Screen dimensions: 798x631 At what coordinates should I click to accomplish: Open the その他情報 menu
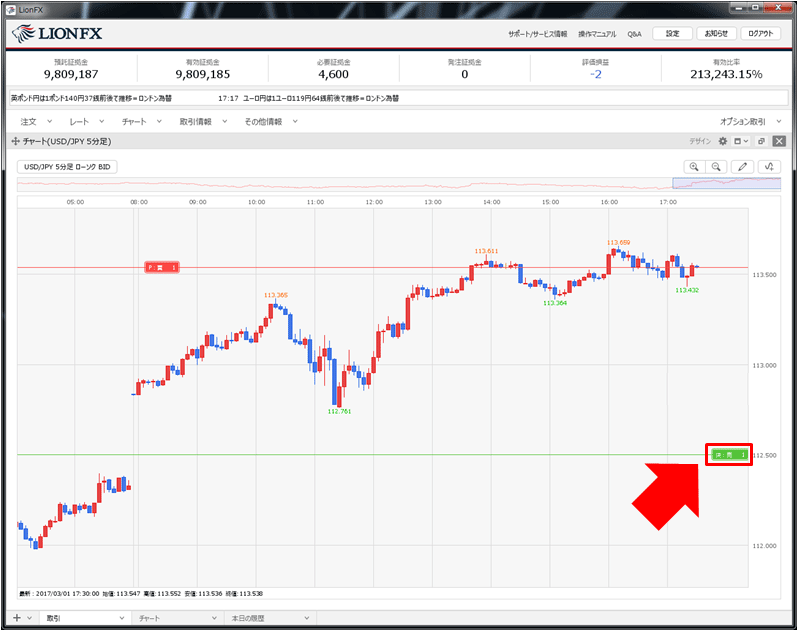pyautogui.click(x=271, y=122)
